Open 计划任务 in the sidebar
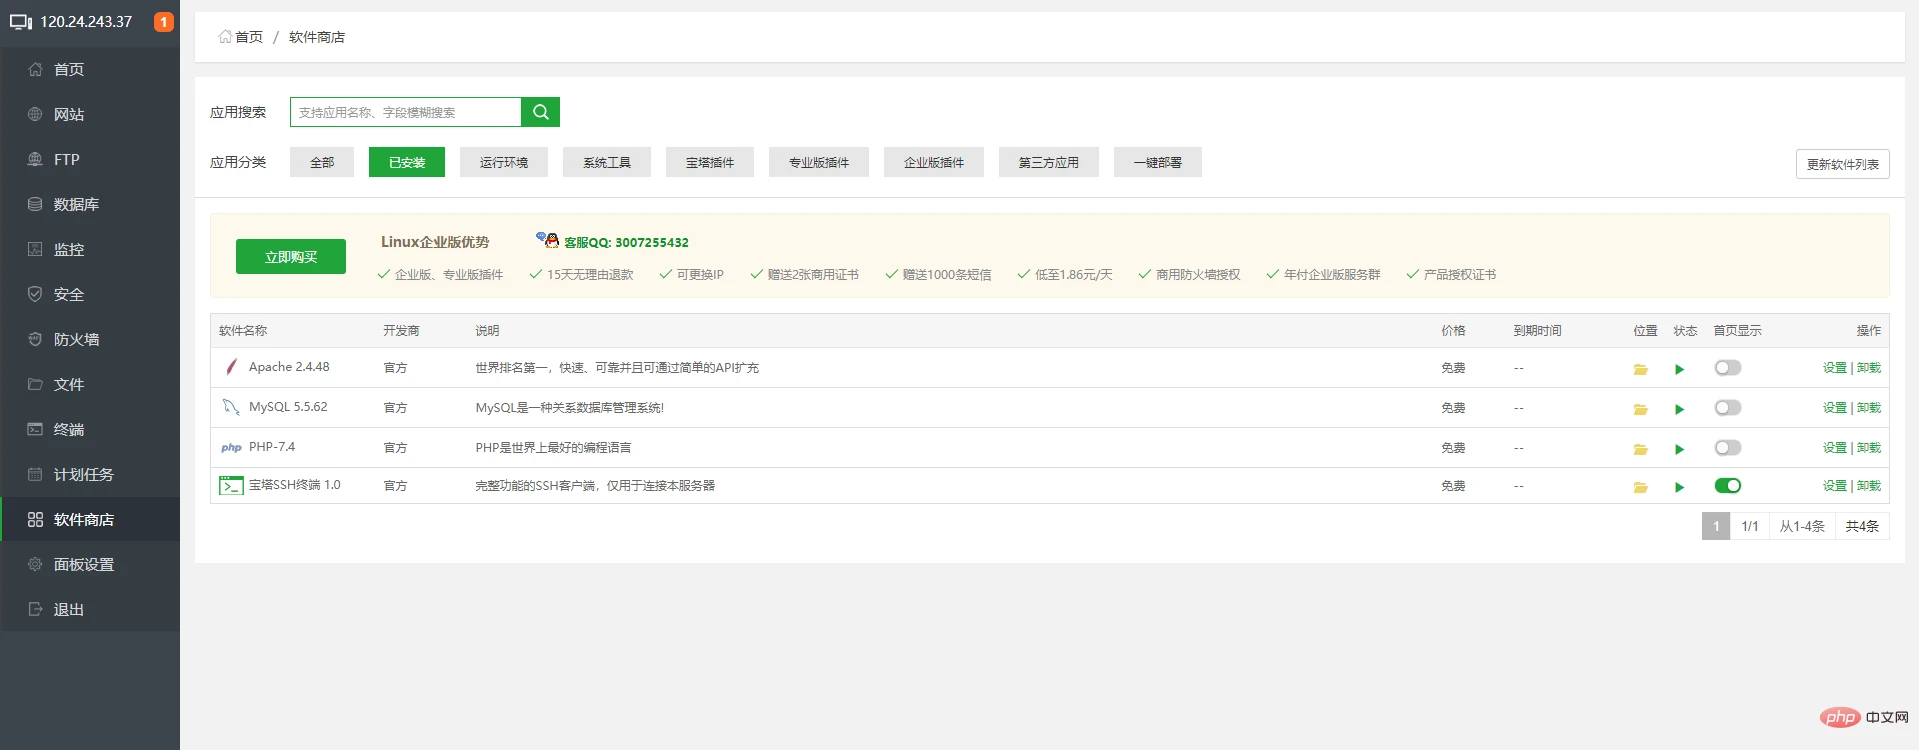This screenshot has width=1919, height=750. point(90,474)
